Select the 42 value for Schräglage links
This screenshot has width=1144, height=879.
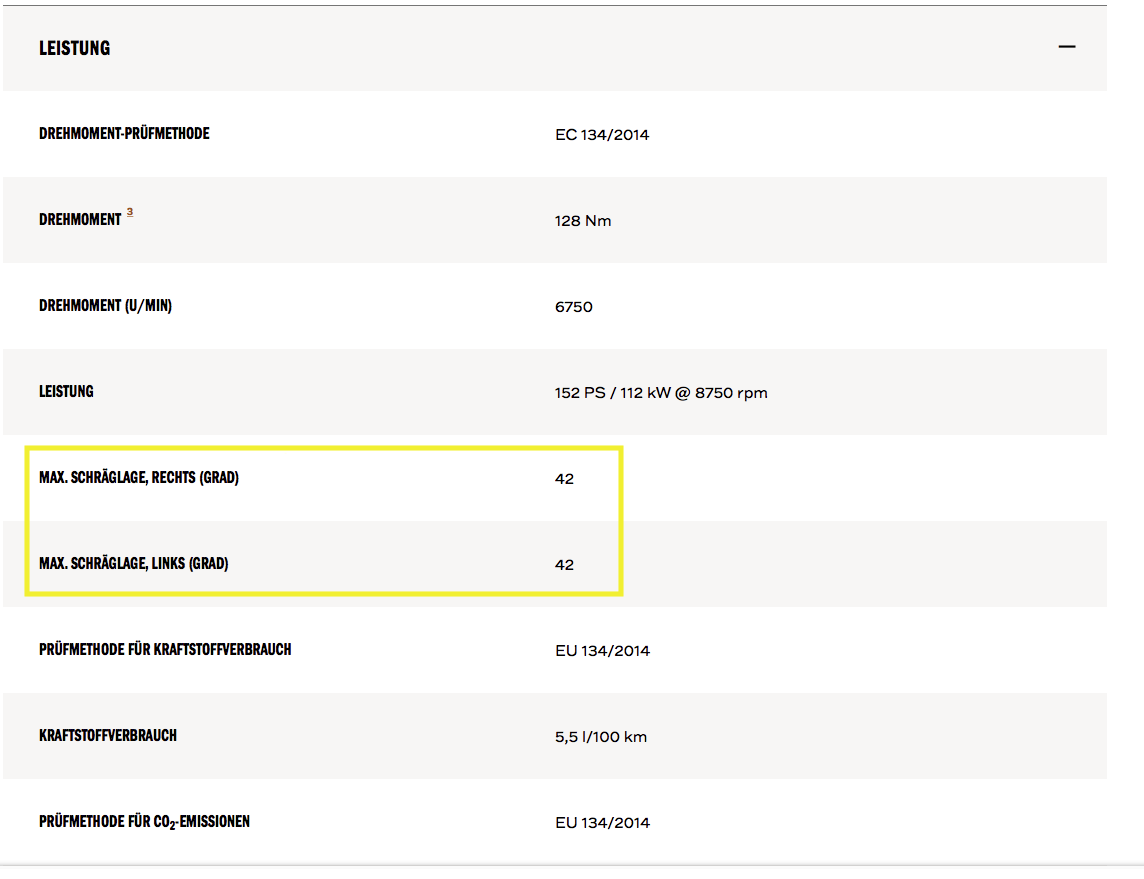[x=565, y=565]
